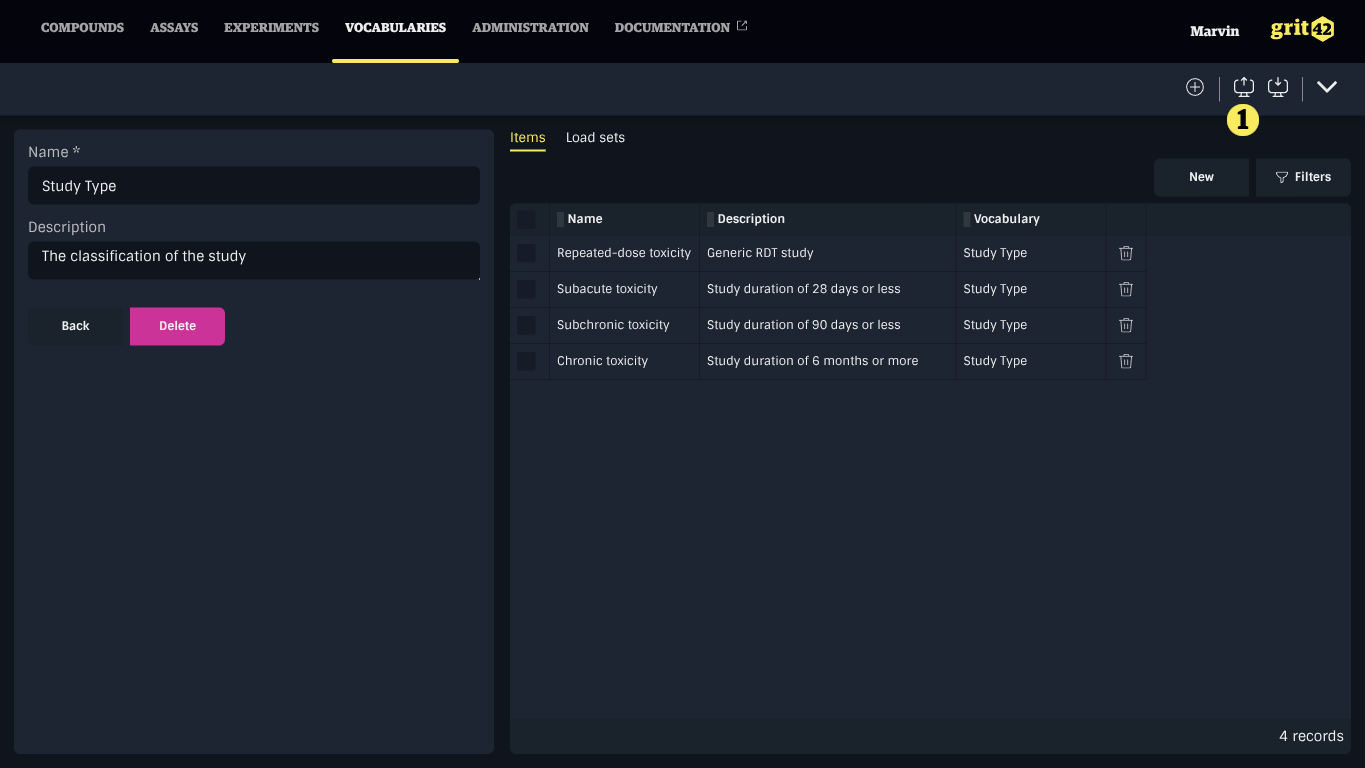Click the Back button
This screenshot has height=768, width=1365.
tap(76, 326)
